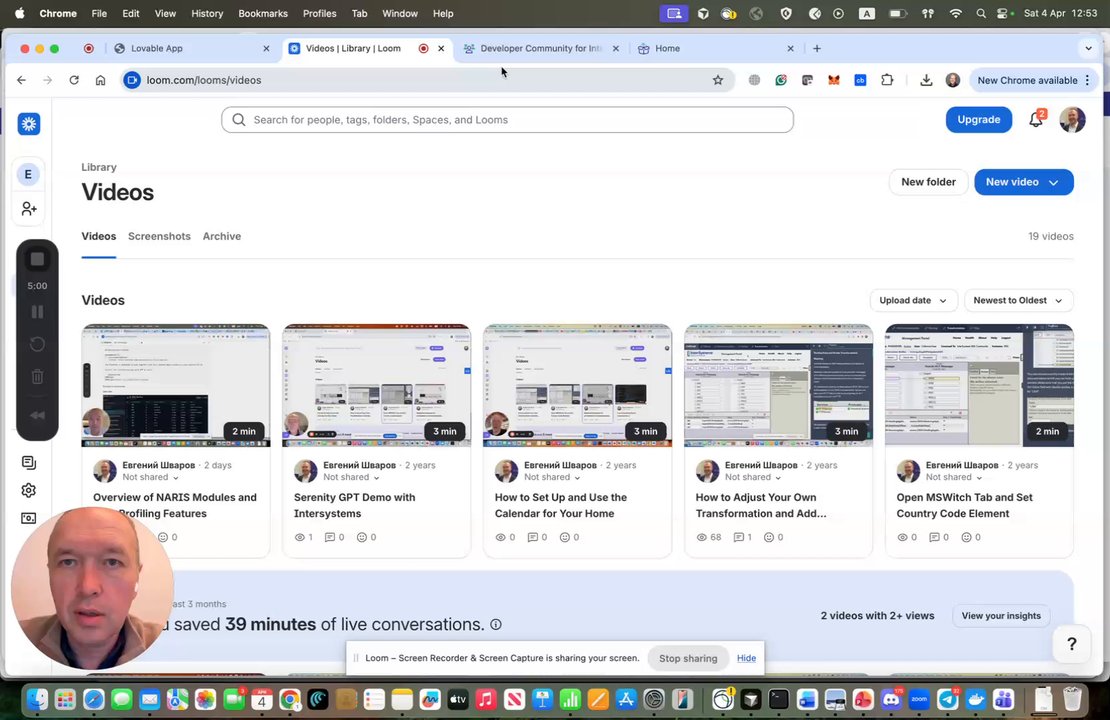Viewport: 1110px width, 720px height.
Task: Open the New video dropdown
Action: (x=1024, y=182)
